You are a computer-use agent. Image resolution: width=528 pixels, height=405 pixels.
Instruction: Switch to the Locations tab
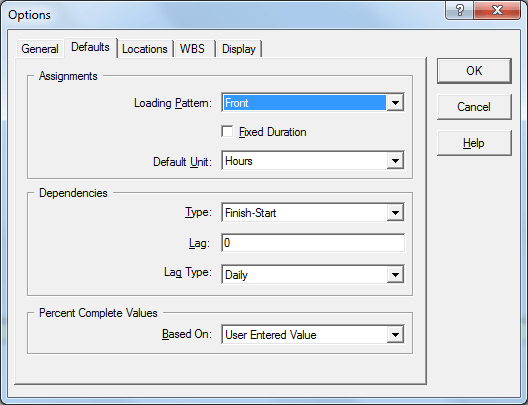pos(145,49)
